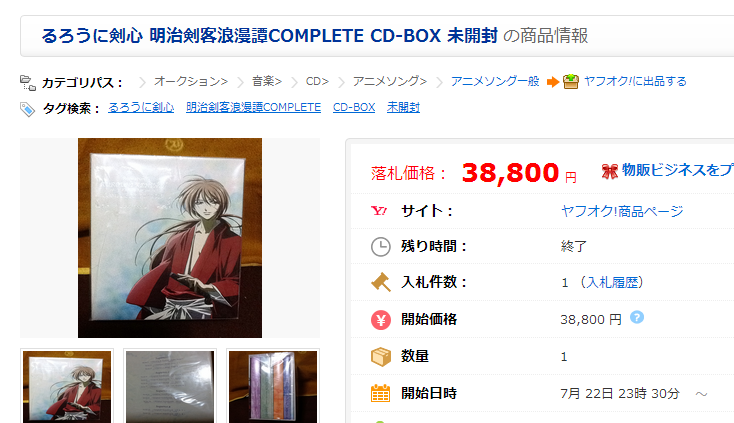Click the CD-BOX tag link
734x423 pixels.
354,108
